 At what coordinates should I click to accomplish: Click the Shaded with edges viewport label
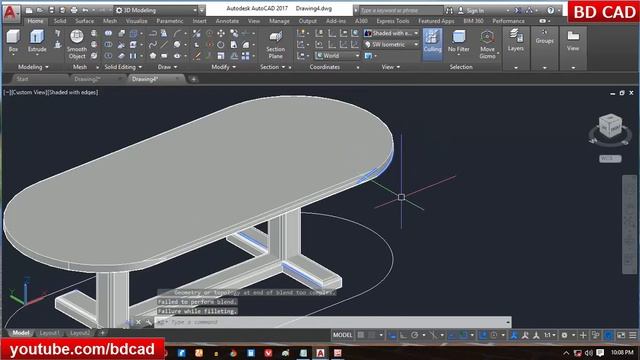[x=73, y=93]
